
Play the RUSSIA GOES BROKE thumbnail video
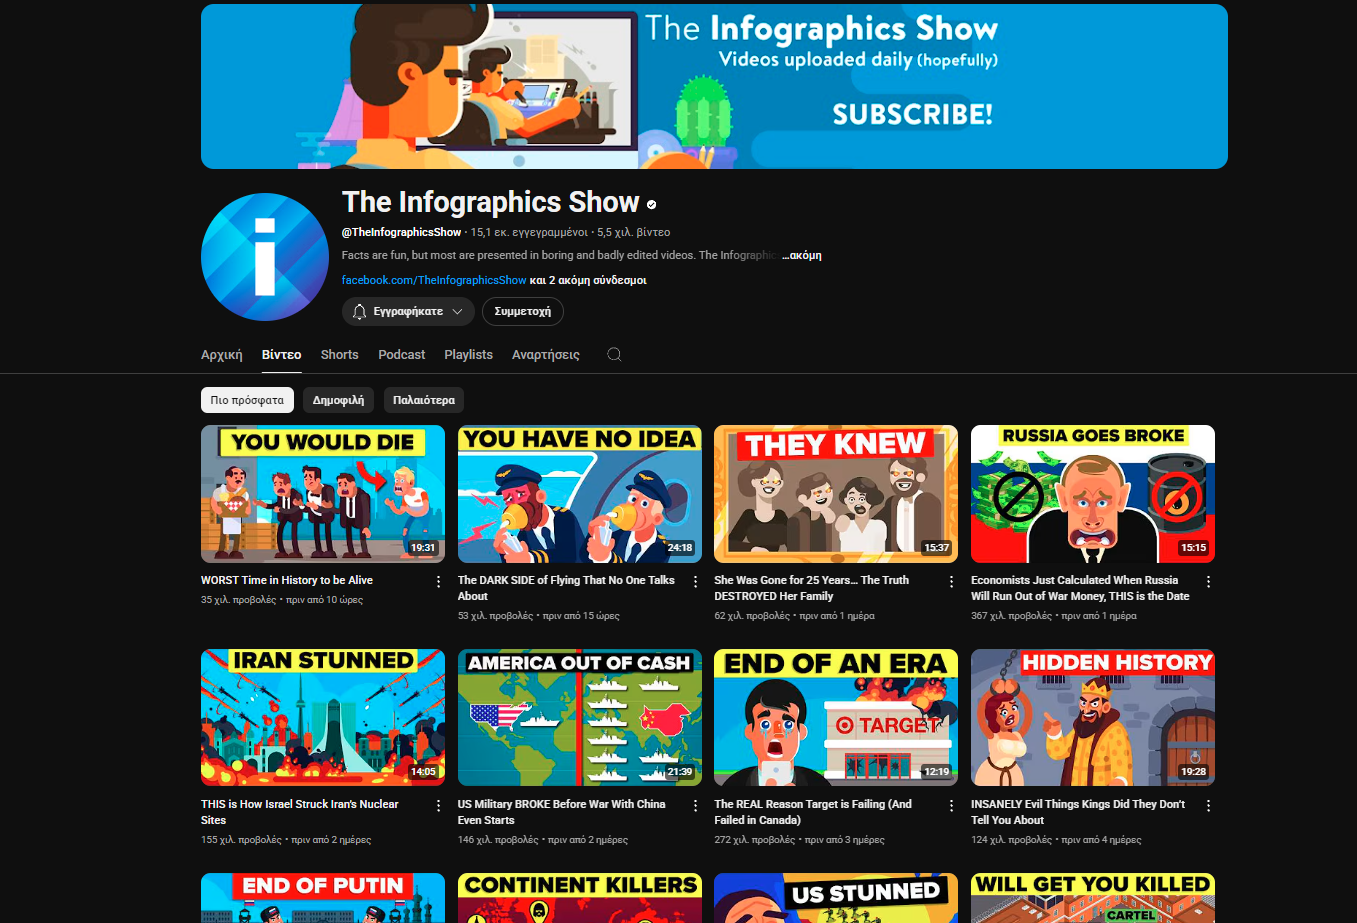point(1093,494)
